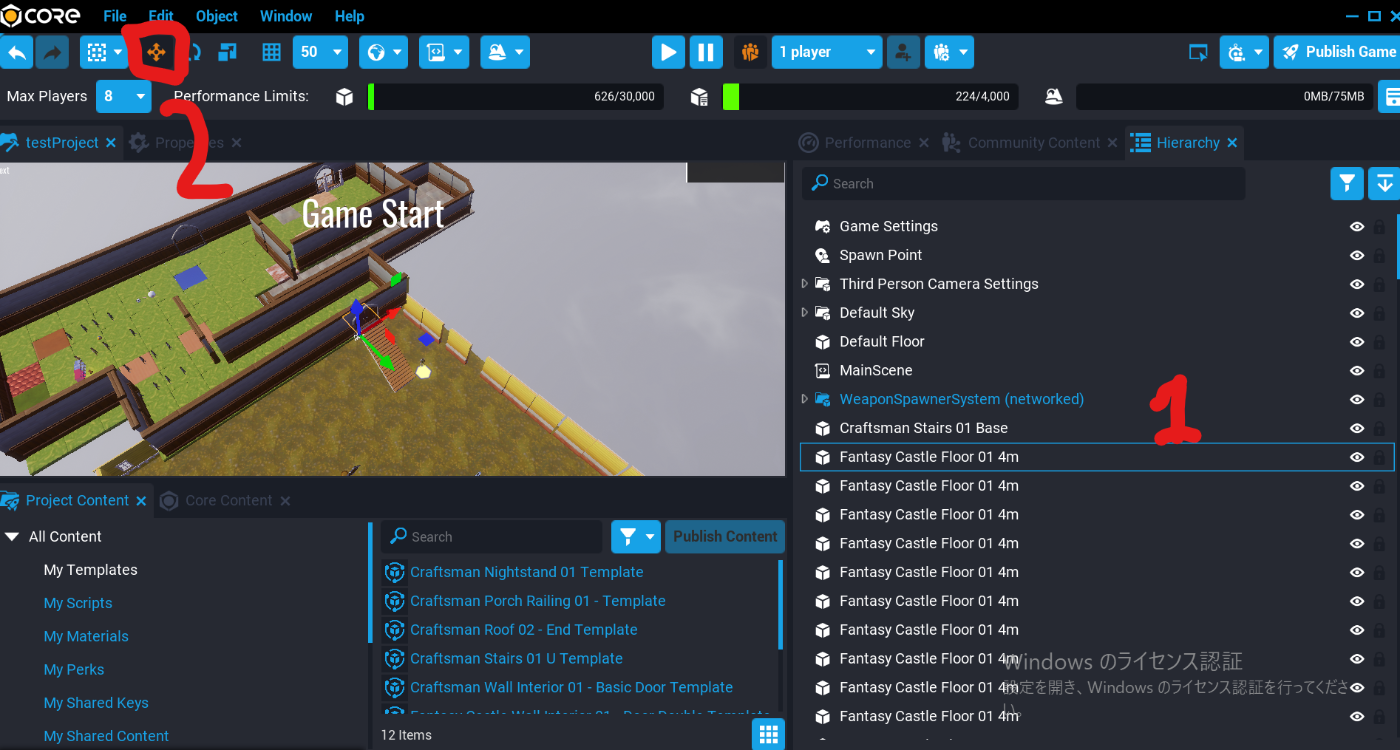Click the Redo arrow button

[52, 52]
